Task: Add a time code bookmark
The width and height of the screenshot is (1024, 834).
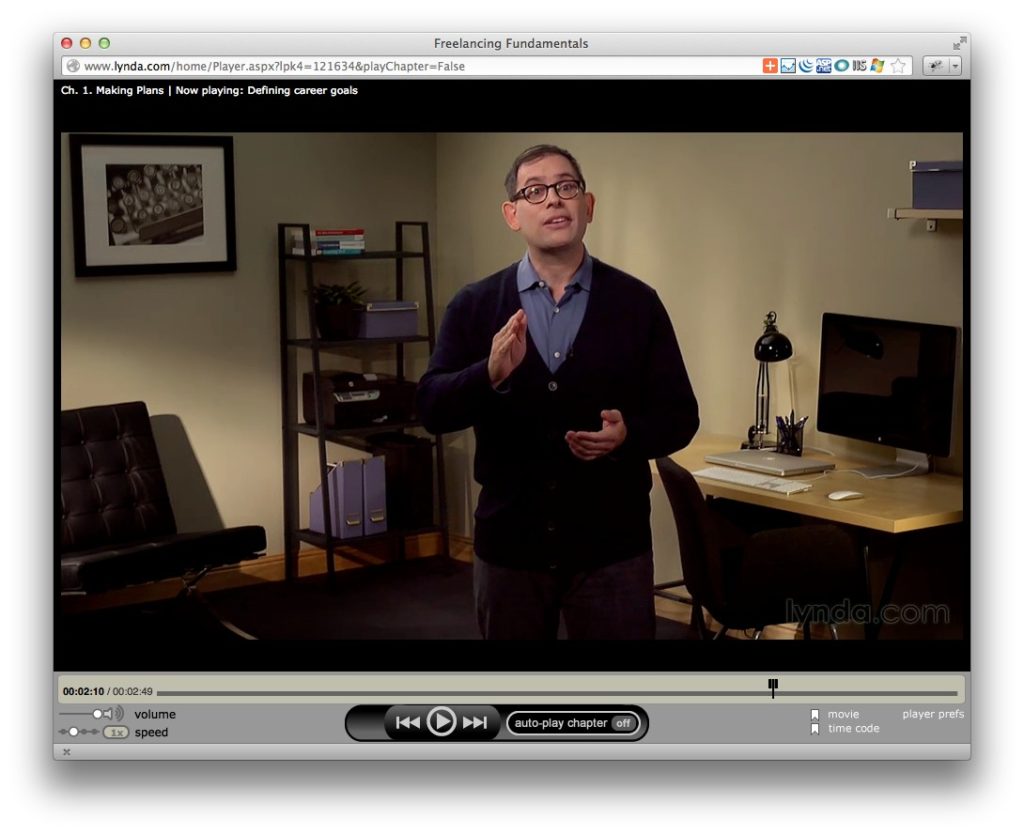Action: pos(815,729)
